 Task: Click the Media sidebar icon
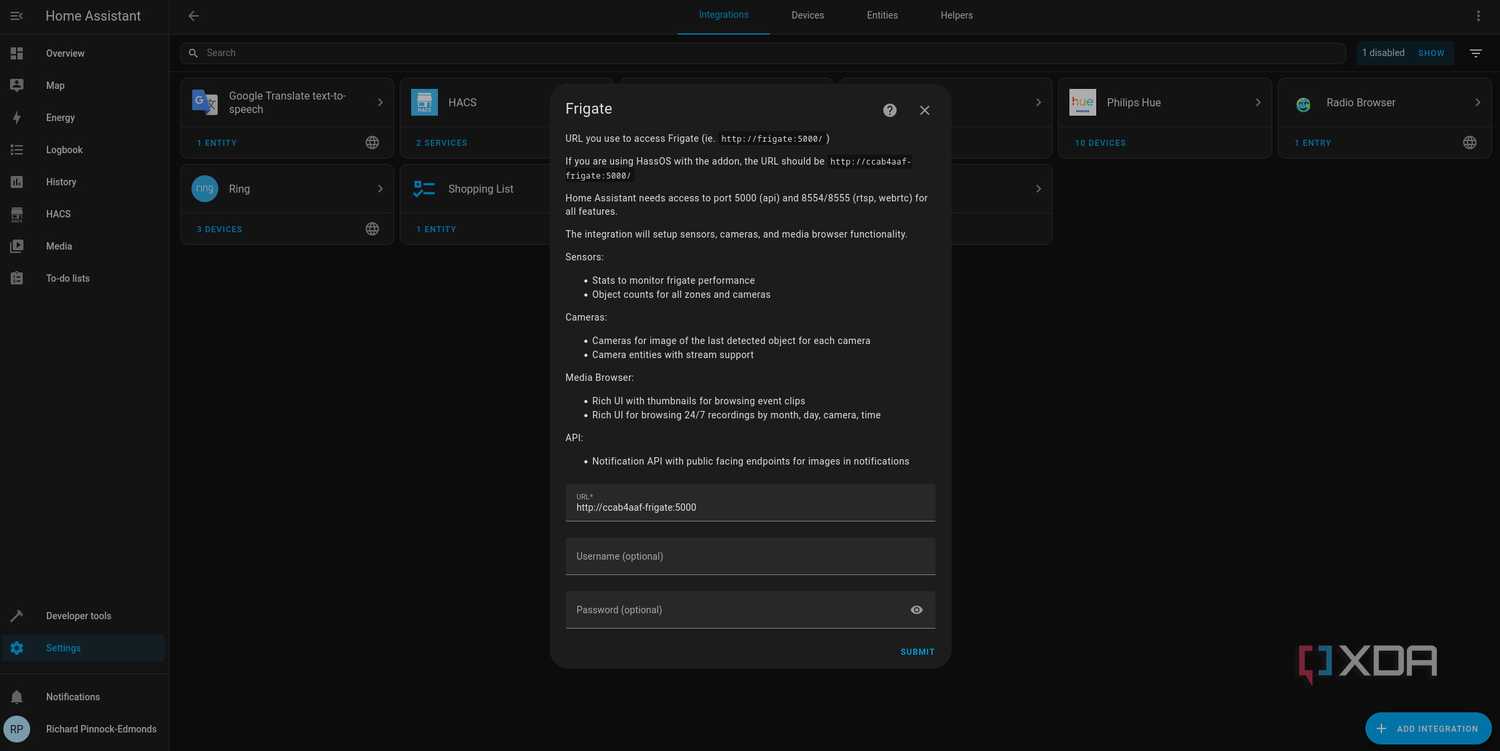click(16, 246)
